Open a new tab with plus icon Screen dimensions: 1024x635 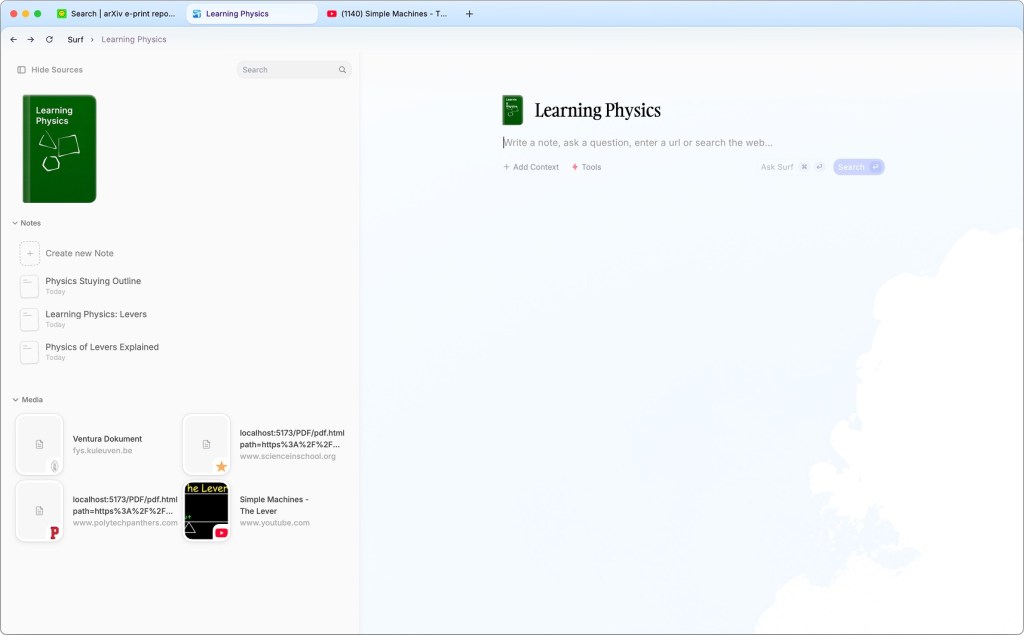[x=470, y=14]
